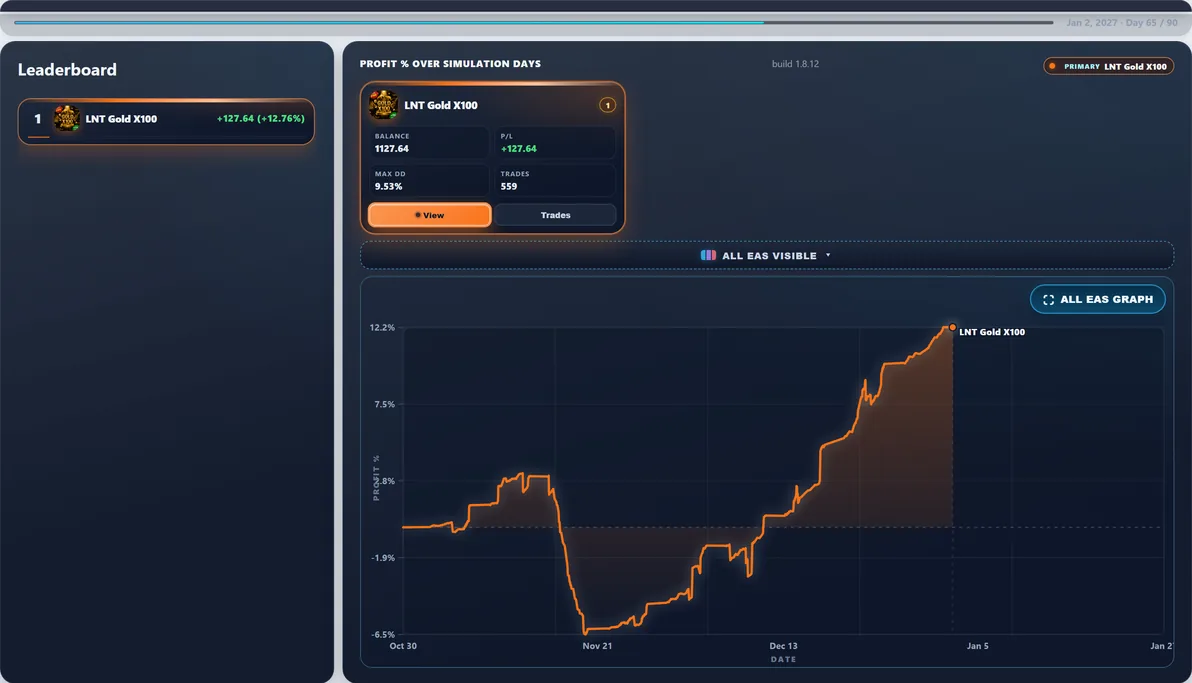Click the PRIMARY LNT Gold X100 badge
The height and width of the screenshot is (683, 1192).
click(1108, 66)
